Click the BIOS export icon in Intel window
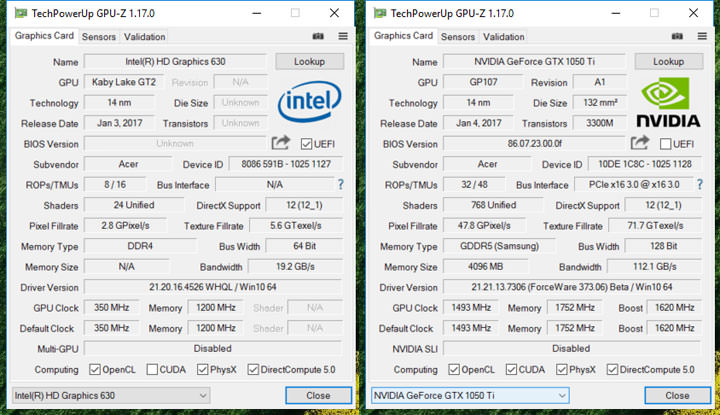 point(281,144)
